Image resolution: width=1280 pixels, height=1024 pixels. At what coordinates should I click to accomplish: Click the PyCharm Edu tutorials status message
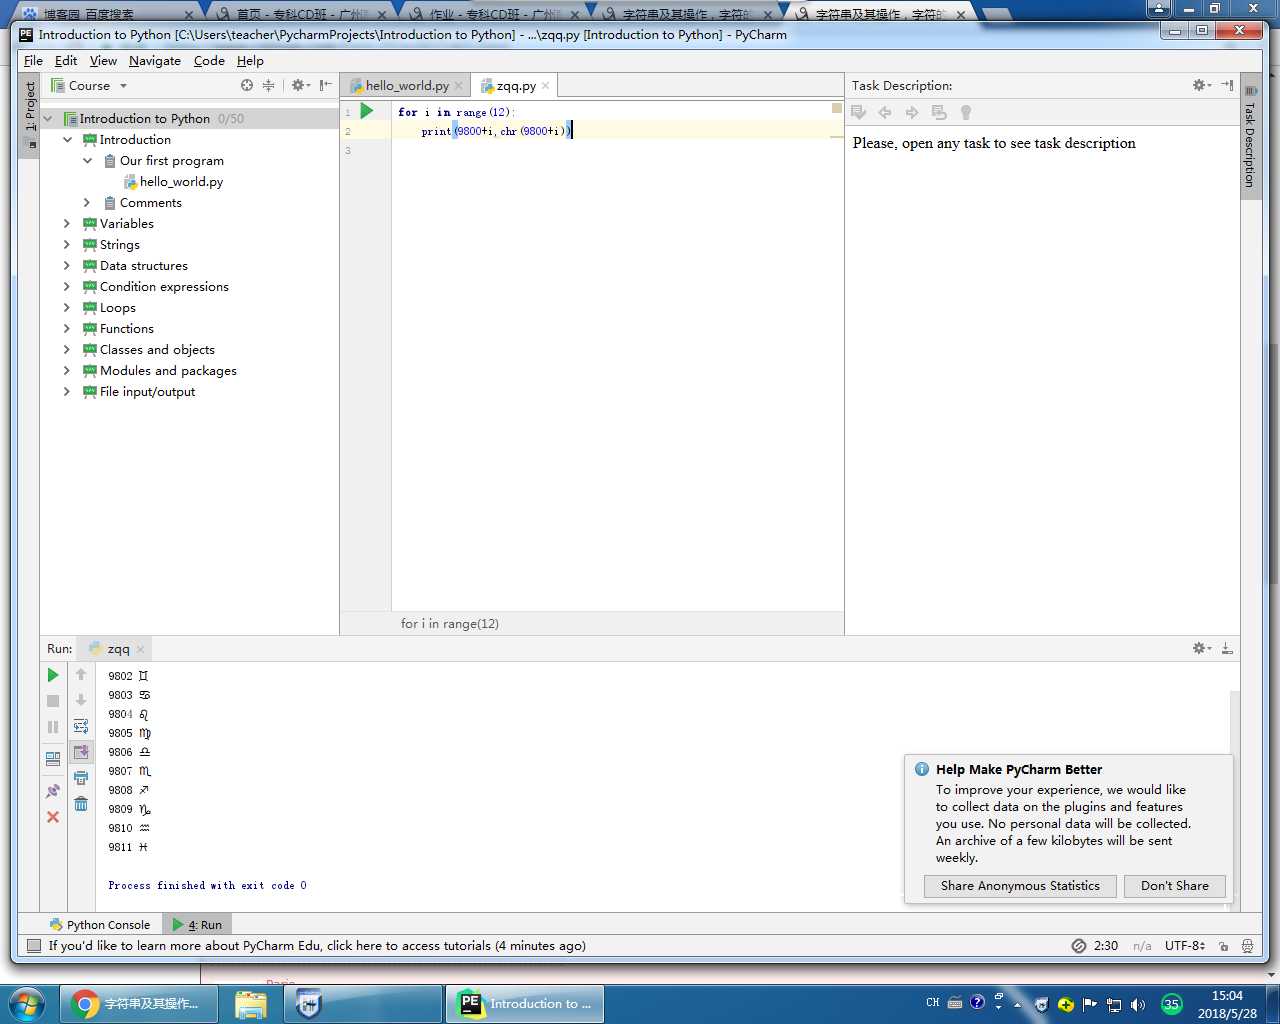(317, 945)
